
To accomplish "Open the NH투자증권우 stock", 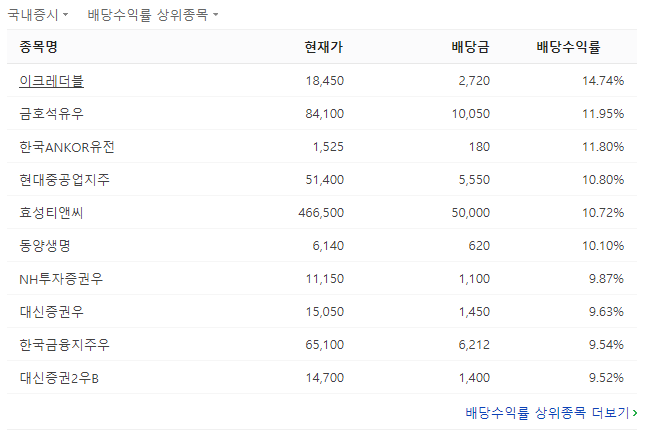I will (60, 279).
